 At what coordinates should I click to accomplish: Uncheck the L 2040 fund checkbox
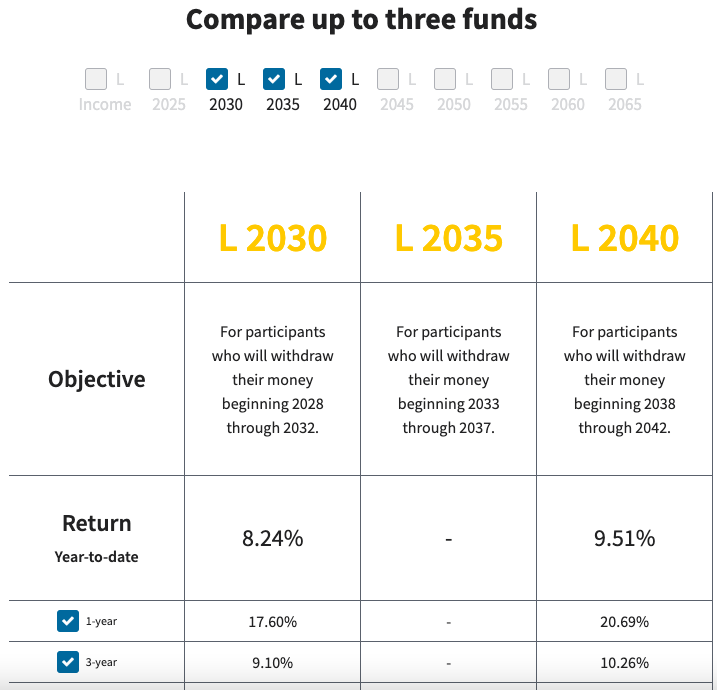point(331,79)
